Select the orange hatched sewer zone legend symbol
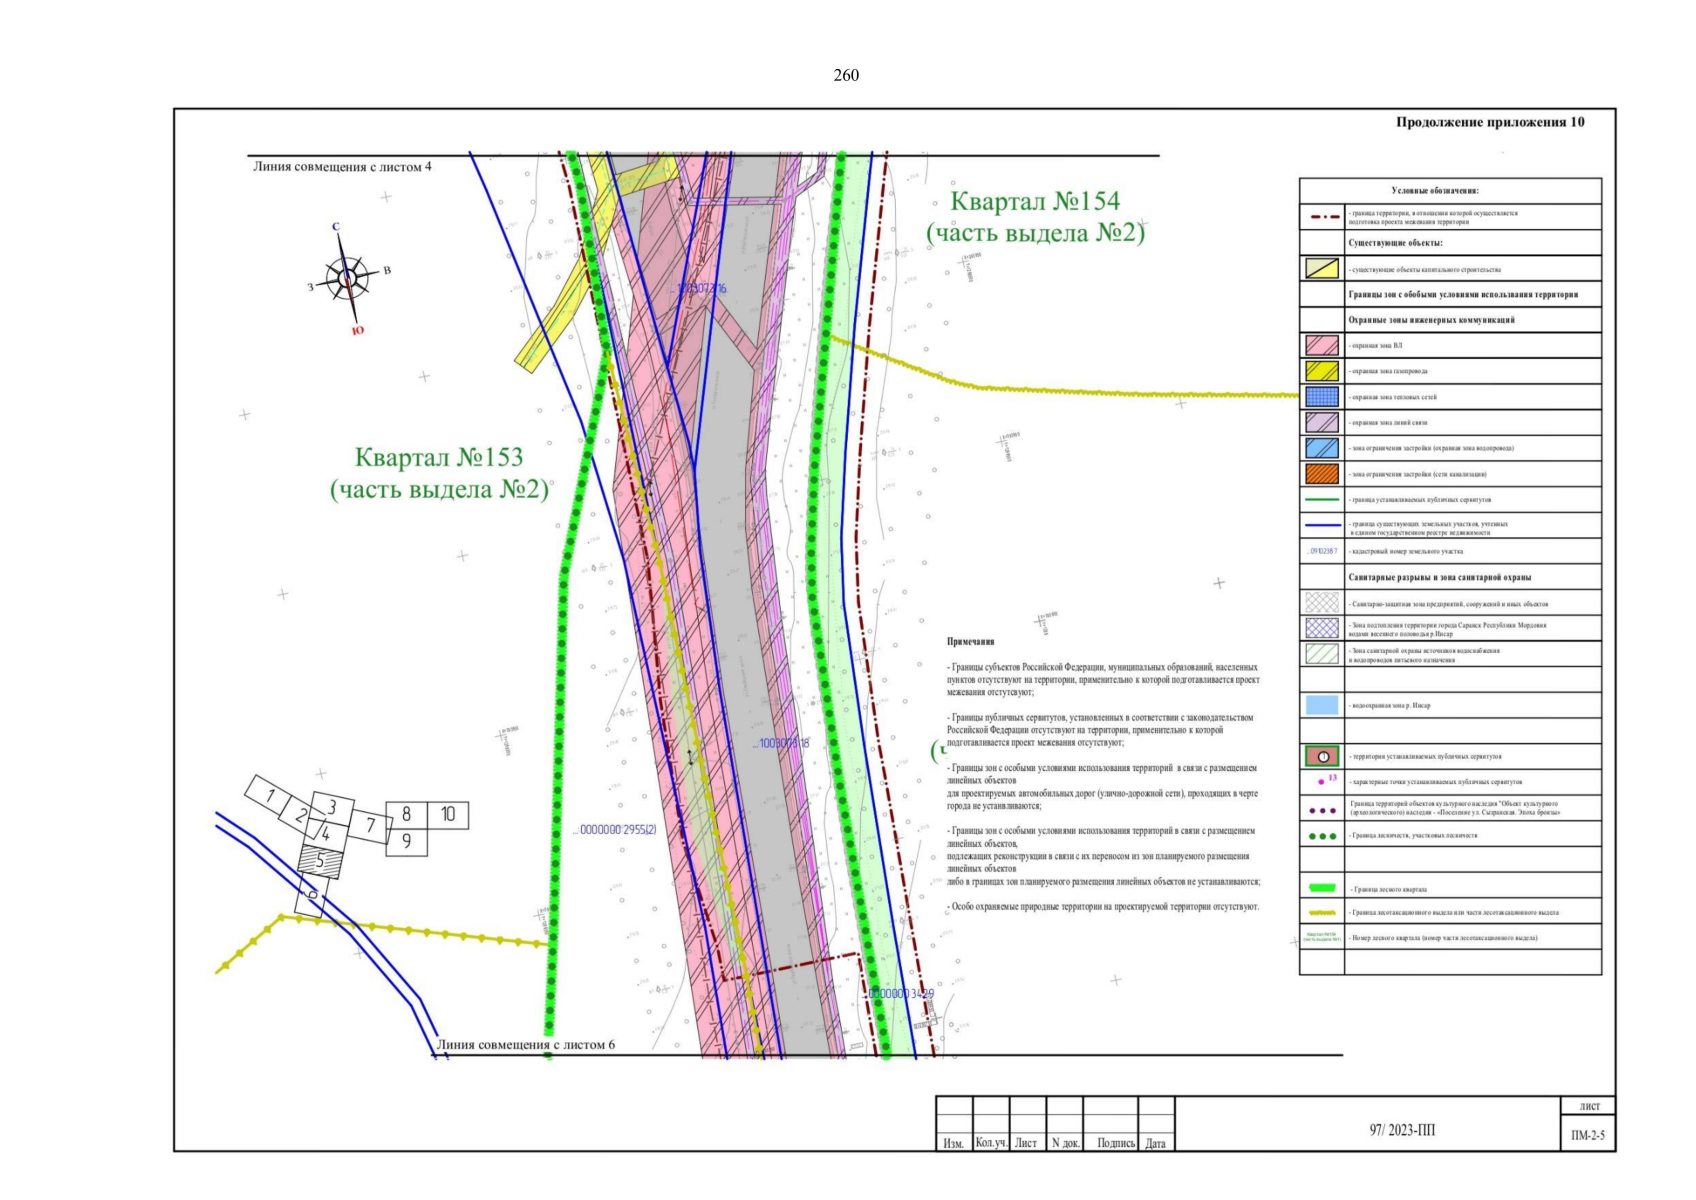1696x1200 pixels. tap(1321, 474)
